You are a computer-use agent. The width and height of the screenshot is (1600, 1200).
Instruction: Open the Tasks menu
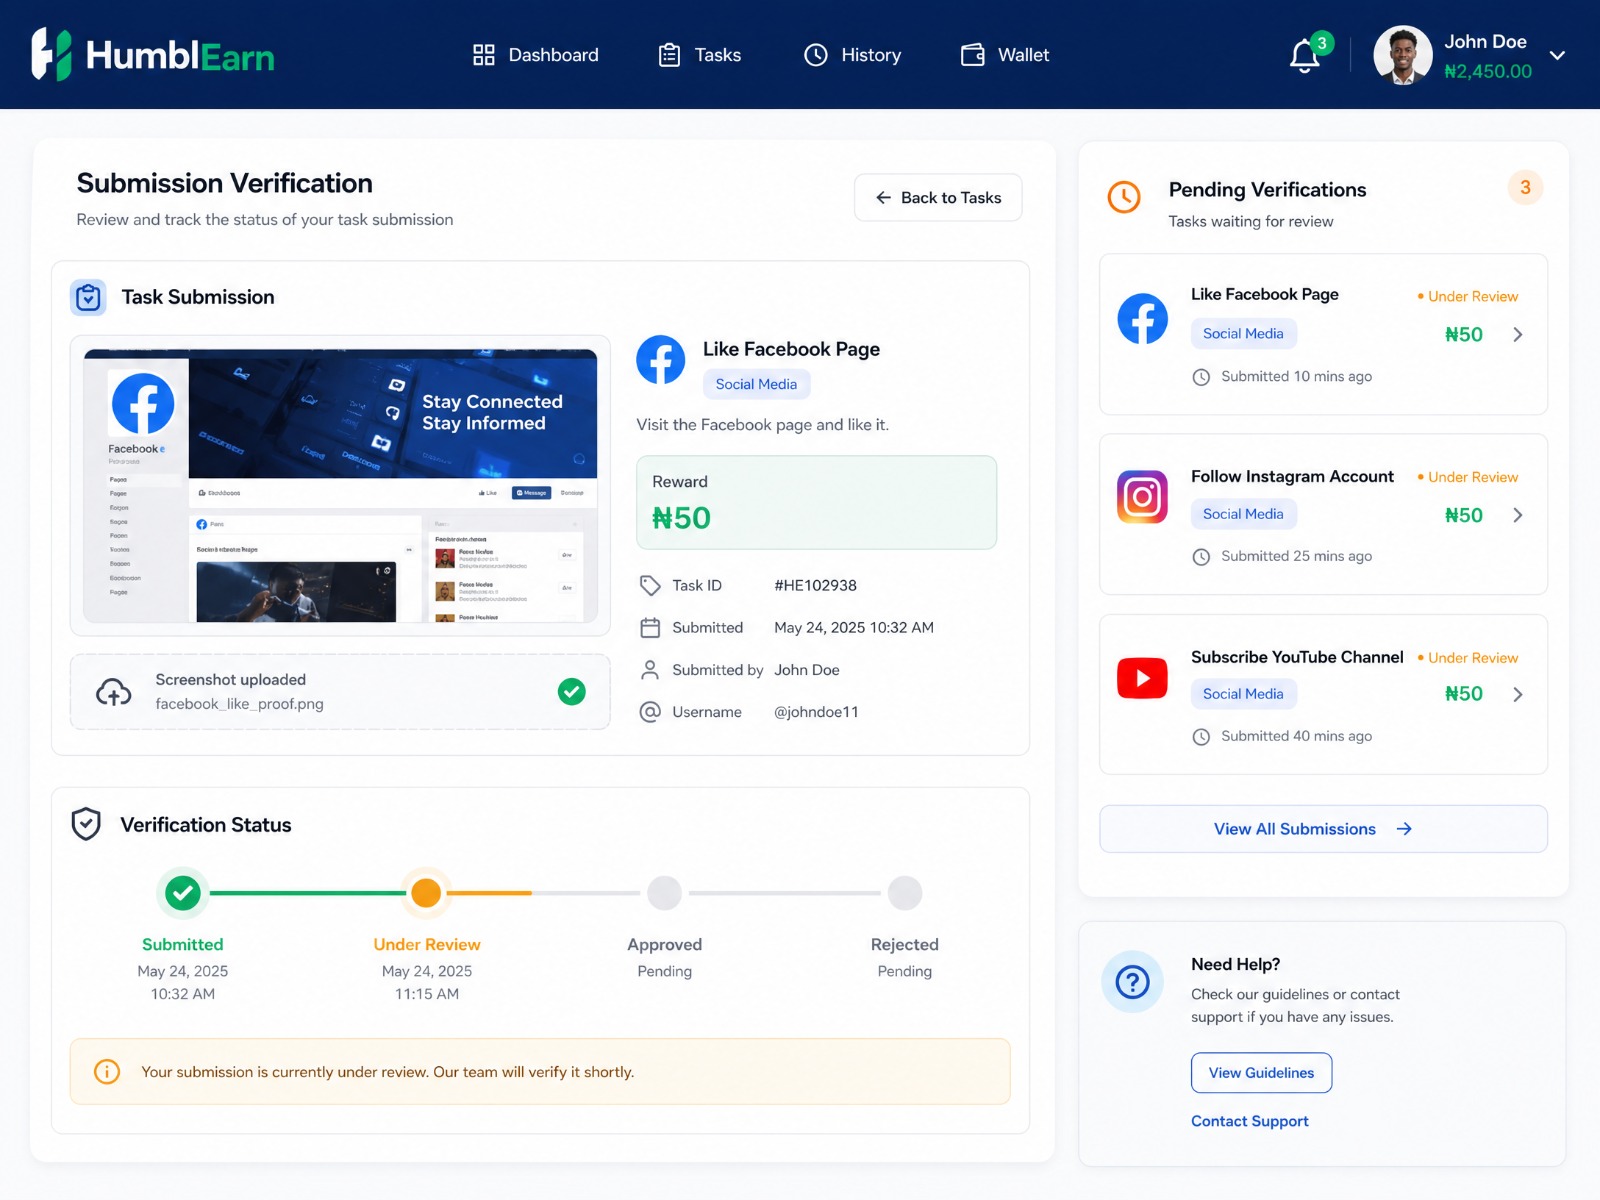[699, 55]
